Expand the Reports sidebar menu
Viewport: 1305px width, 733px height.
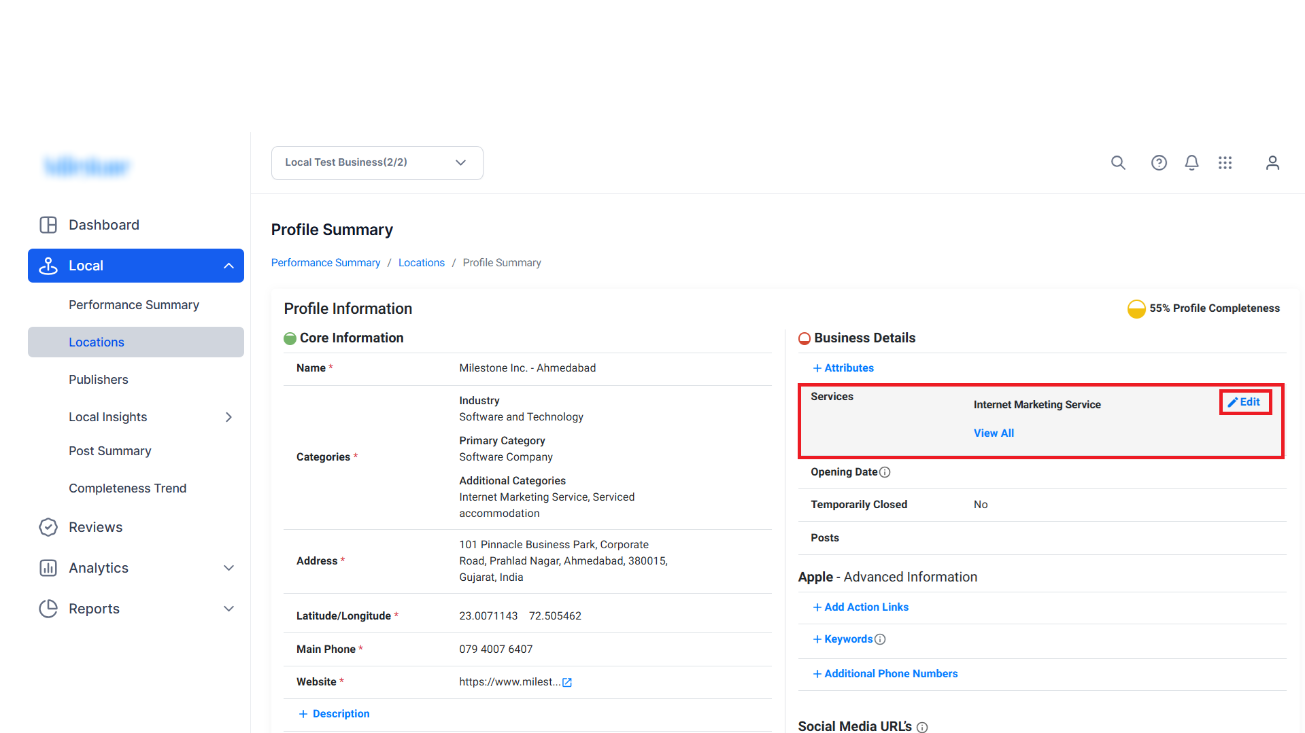[x=136, y=609]
